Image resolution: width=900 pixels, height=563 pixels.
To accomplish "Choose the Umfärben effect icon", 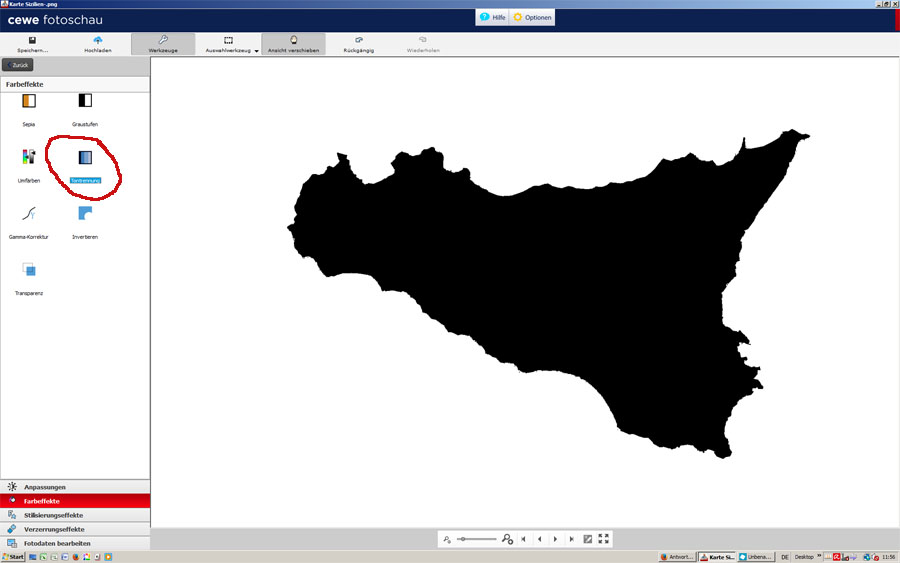I will tap(29, 157).
